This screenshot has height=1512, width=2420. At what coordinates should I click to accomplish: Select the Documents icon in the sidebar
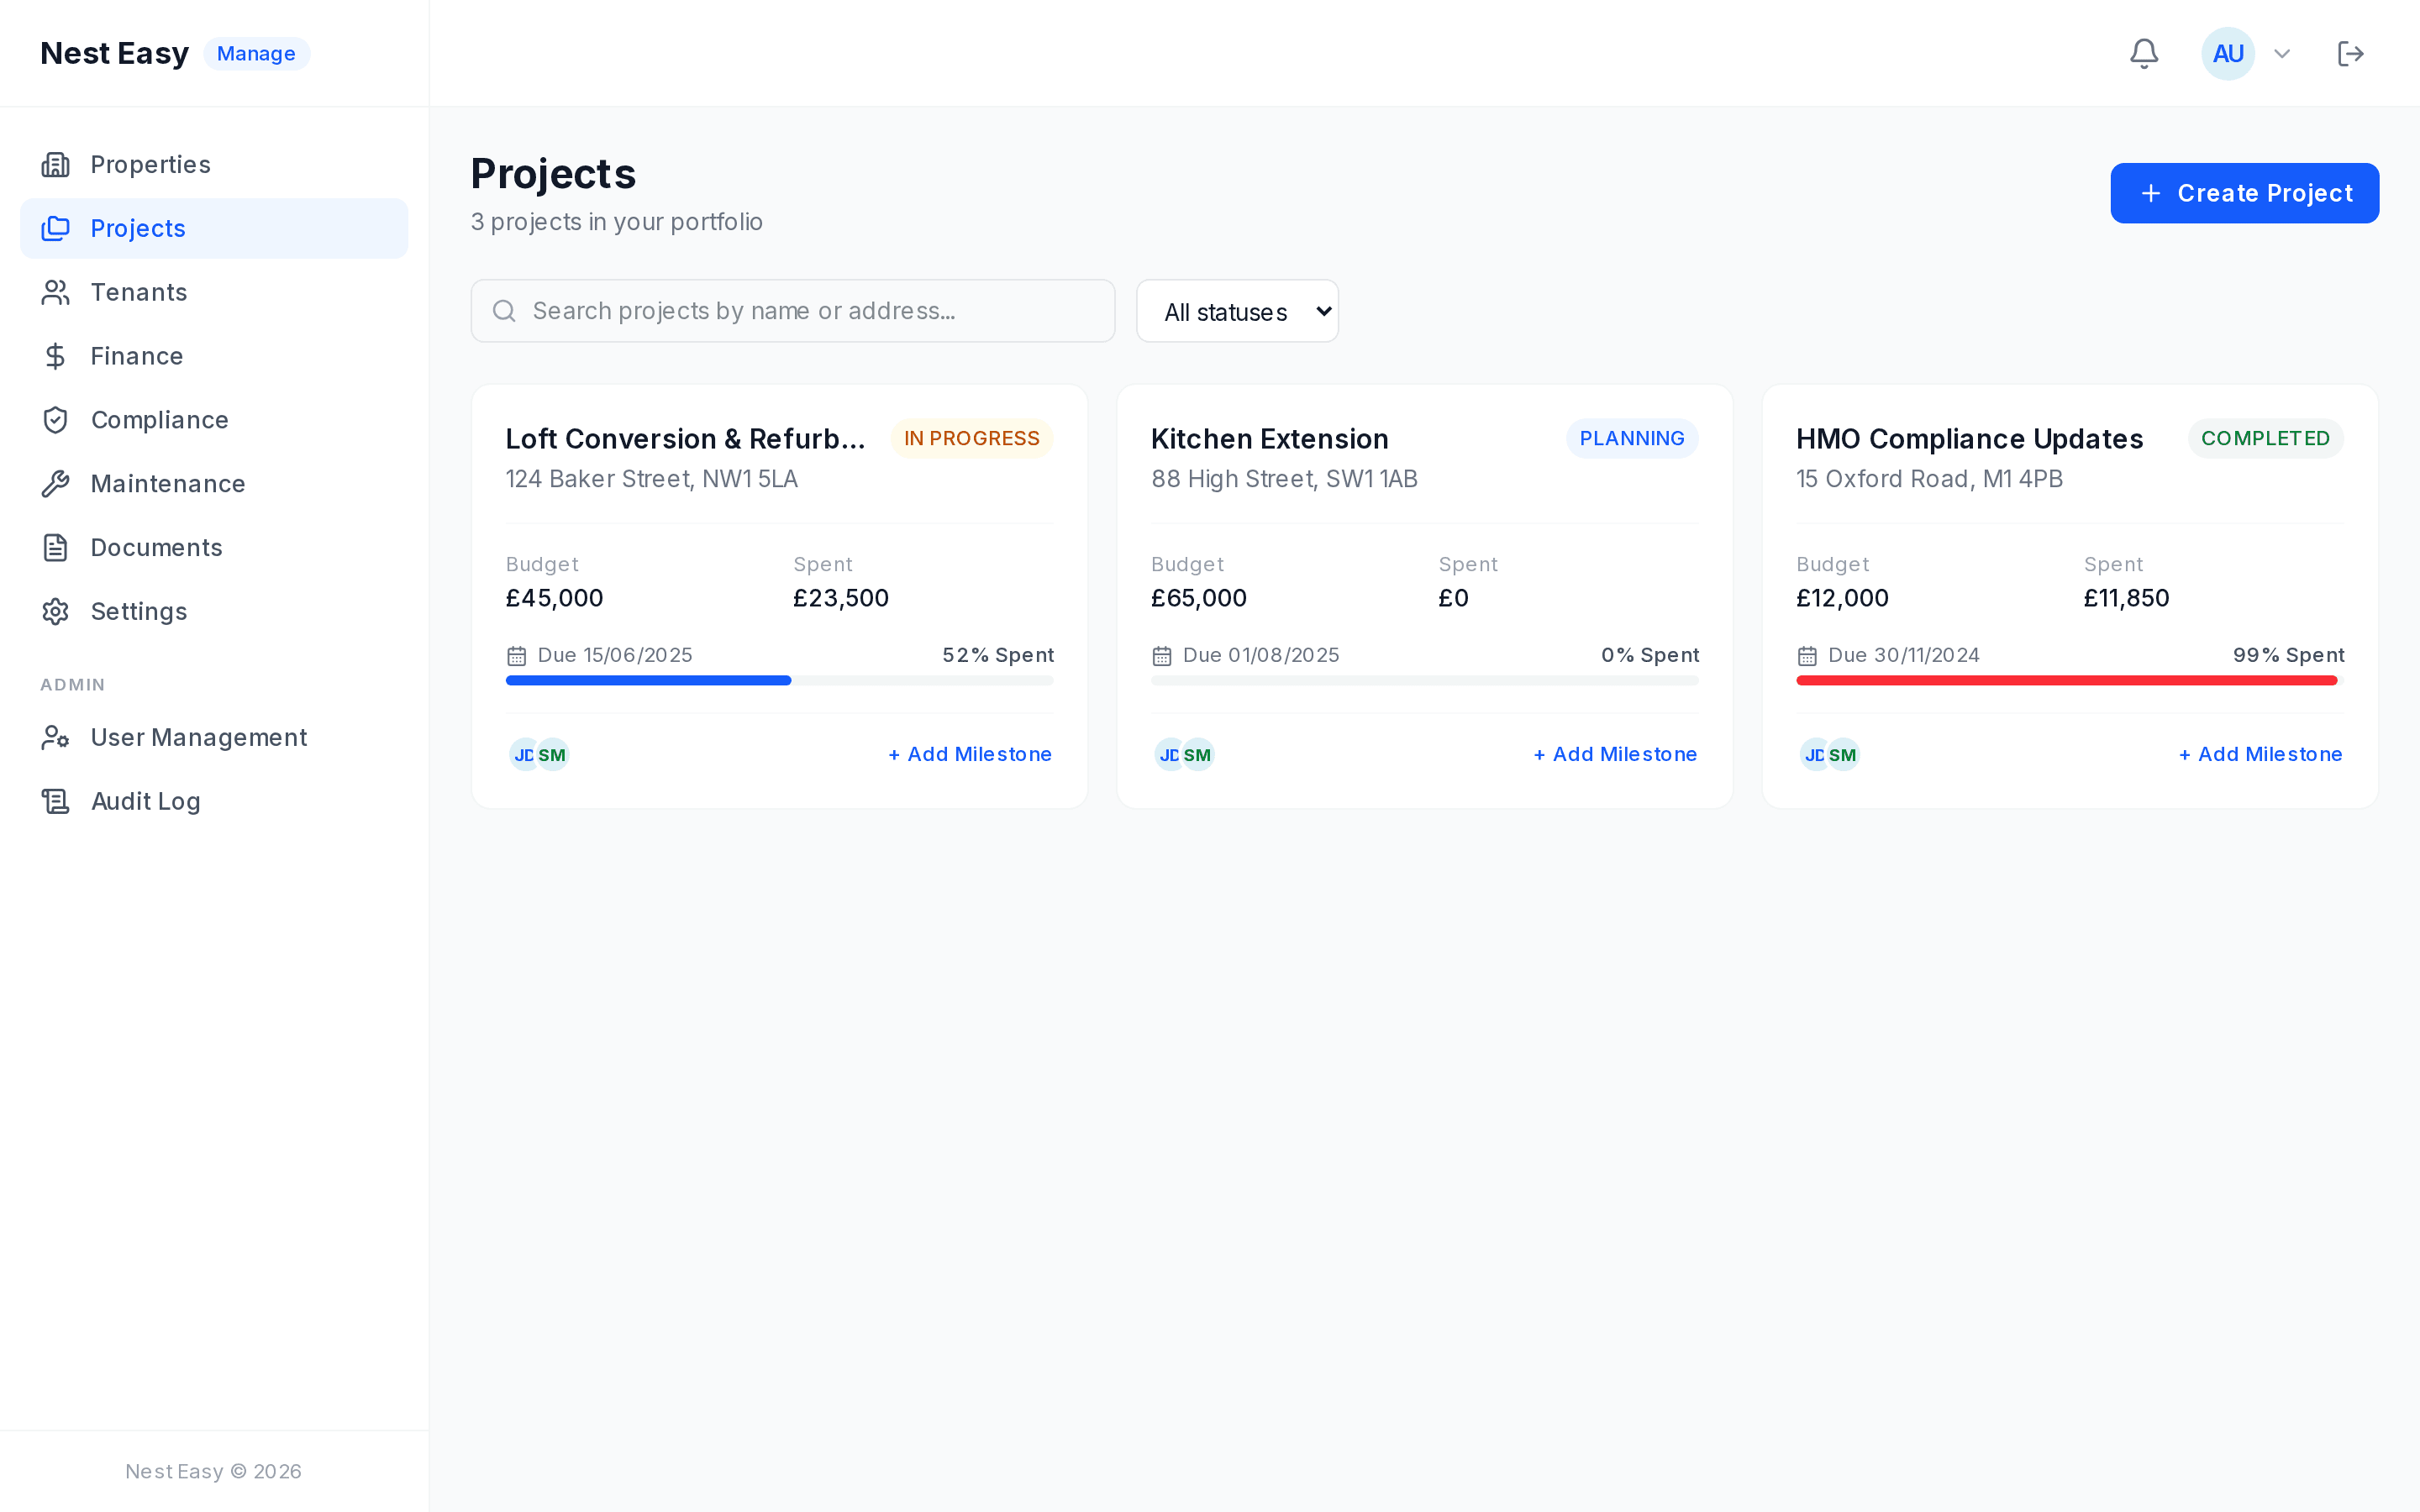pyautogui.click(x=55, y=547)
